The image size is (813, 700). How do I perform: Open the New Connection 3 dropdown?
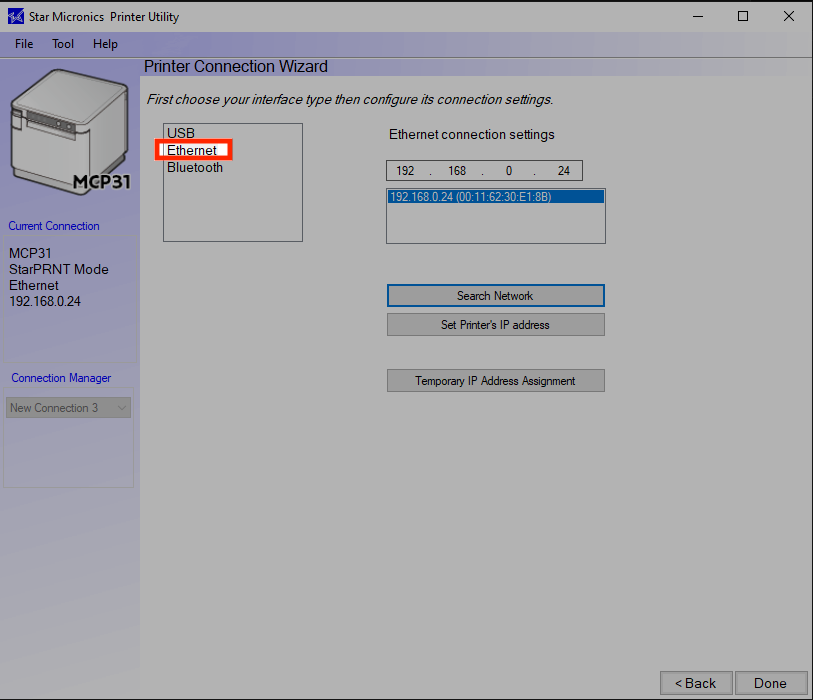tap(68, 407)
